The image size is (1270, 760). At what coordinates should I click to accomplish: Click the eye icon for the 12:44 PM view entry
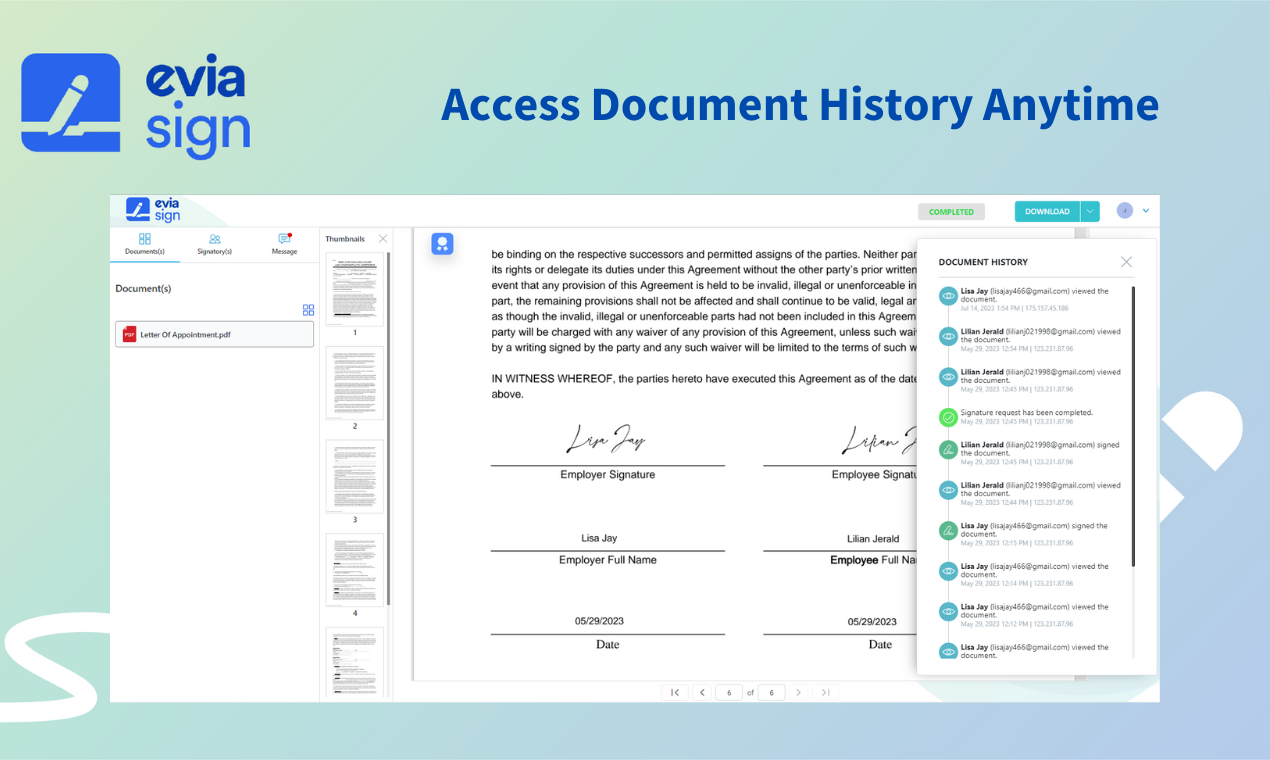tap(948, 490)
